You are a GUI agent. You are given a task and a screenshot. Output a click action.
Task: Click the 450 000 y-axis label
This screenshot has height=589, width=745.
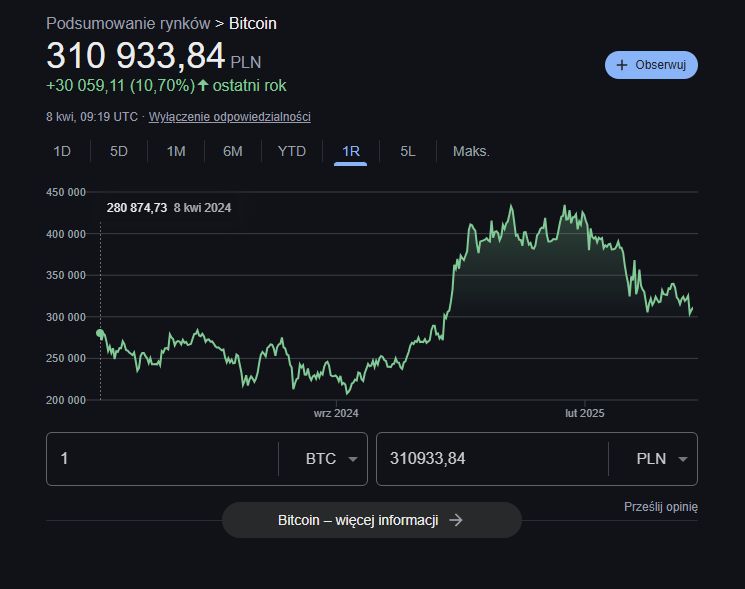point(66,192)
